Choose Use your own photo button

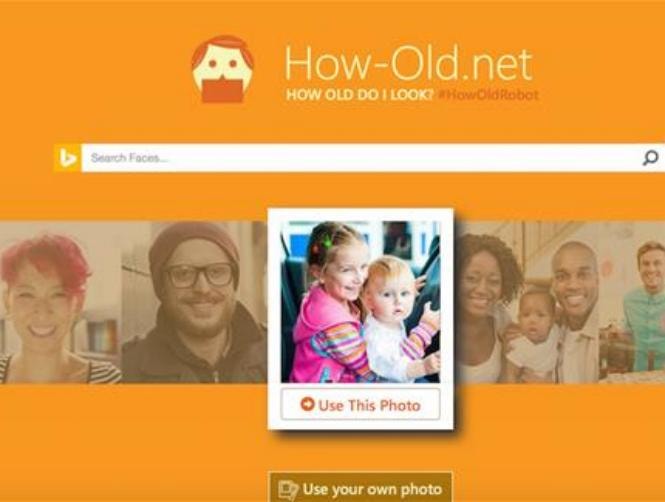click(360, 489)
